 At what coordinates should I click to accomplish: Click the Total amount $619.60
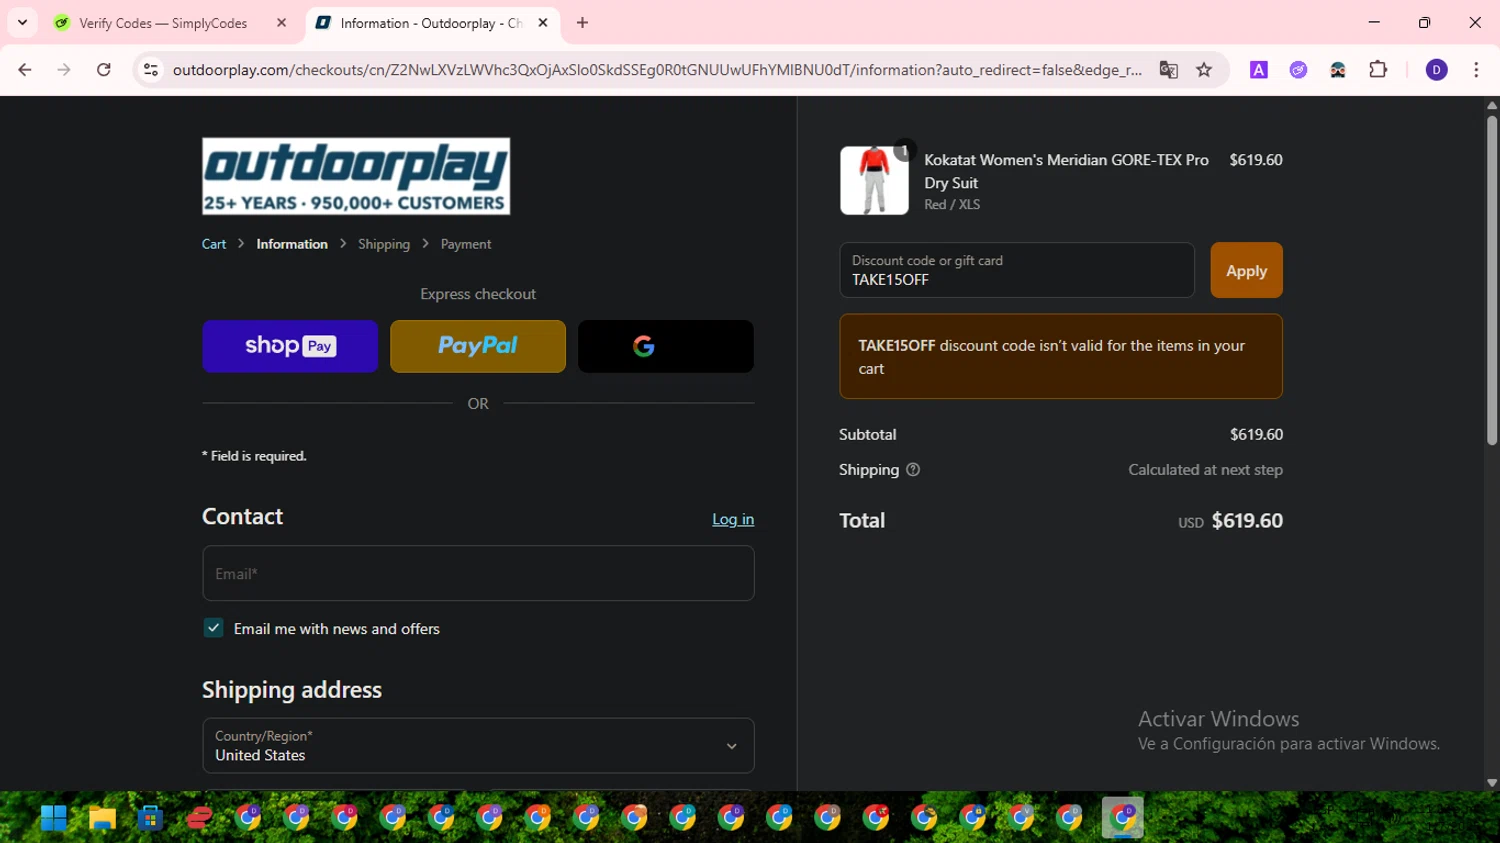point(1247,521)
